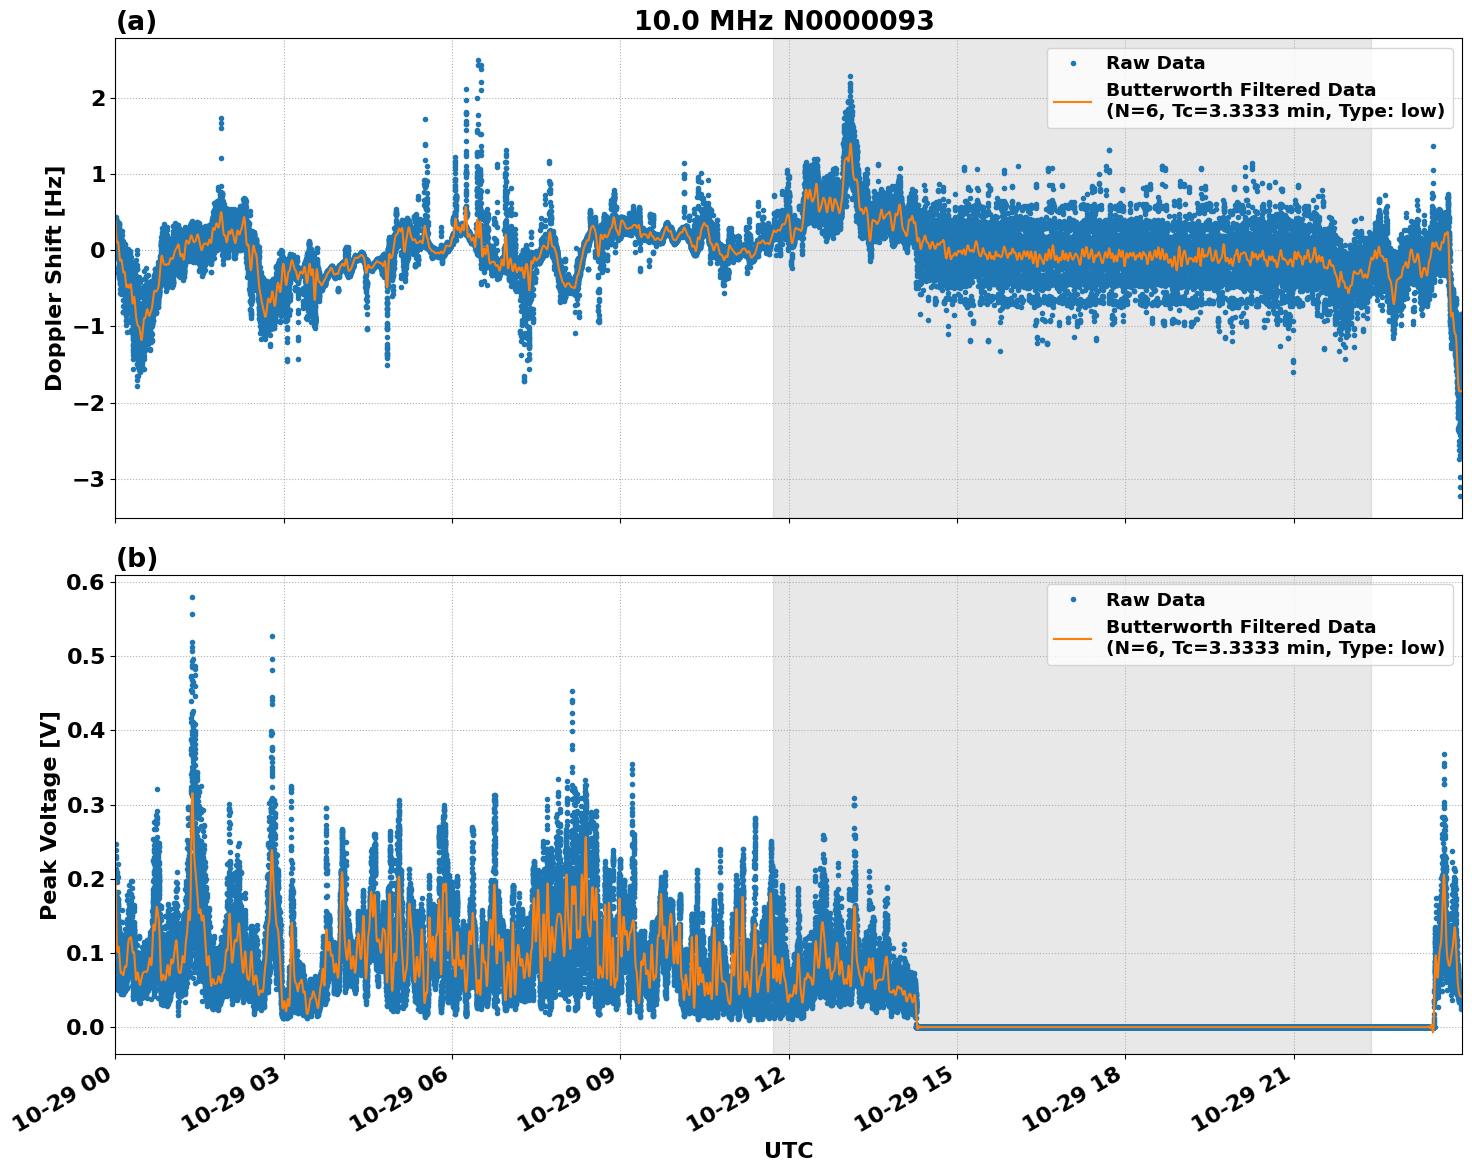Select the title 10.0 MHz N0000093

[786, 19]
